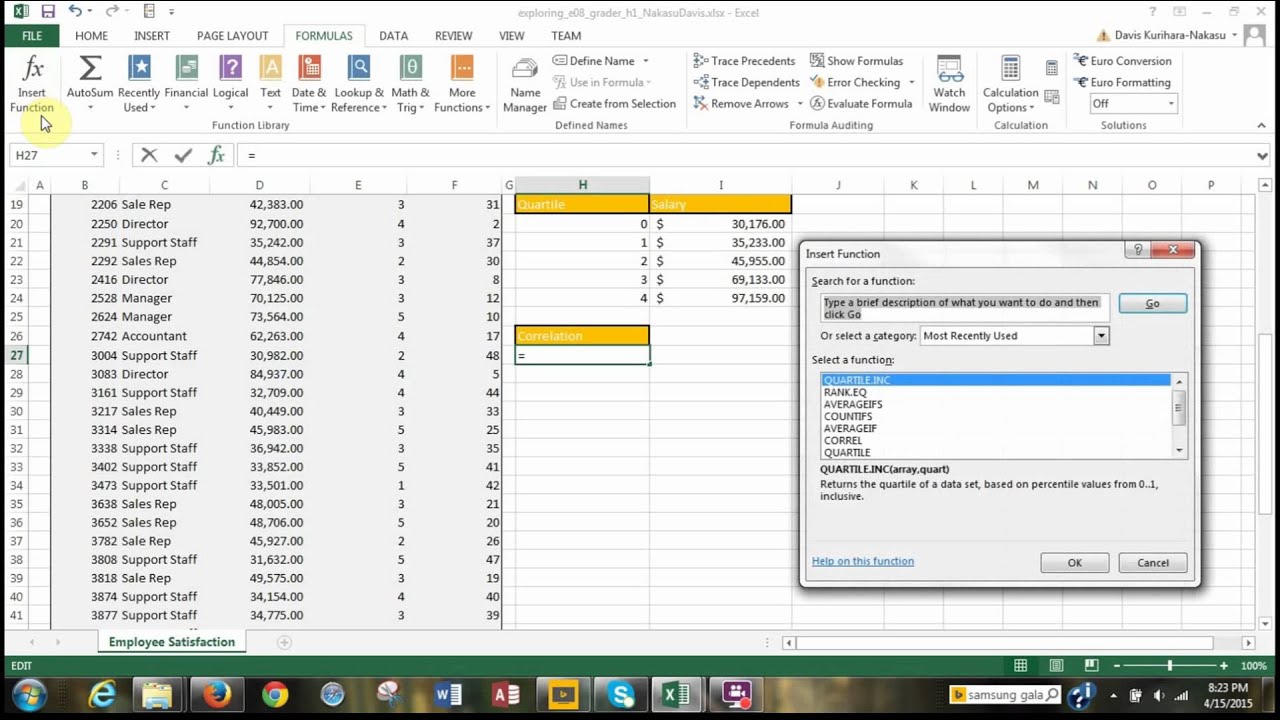Image resolution: width=1280 pixels, height=720 pixels.
Task: Add a new sheet with the plus icon
Action: click(284, 642)
